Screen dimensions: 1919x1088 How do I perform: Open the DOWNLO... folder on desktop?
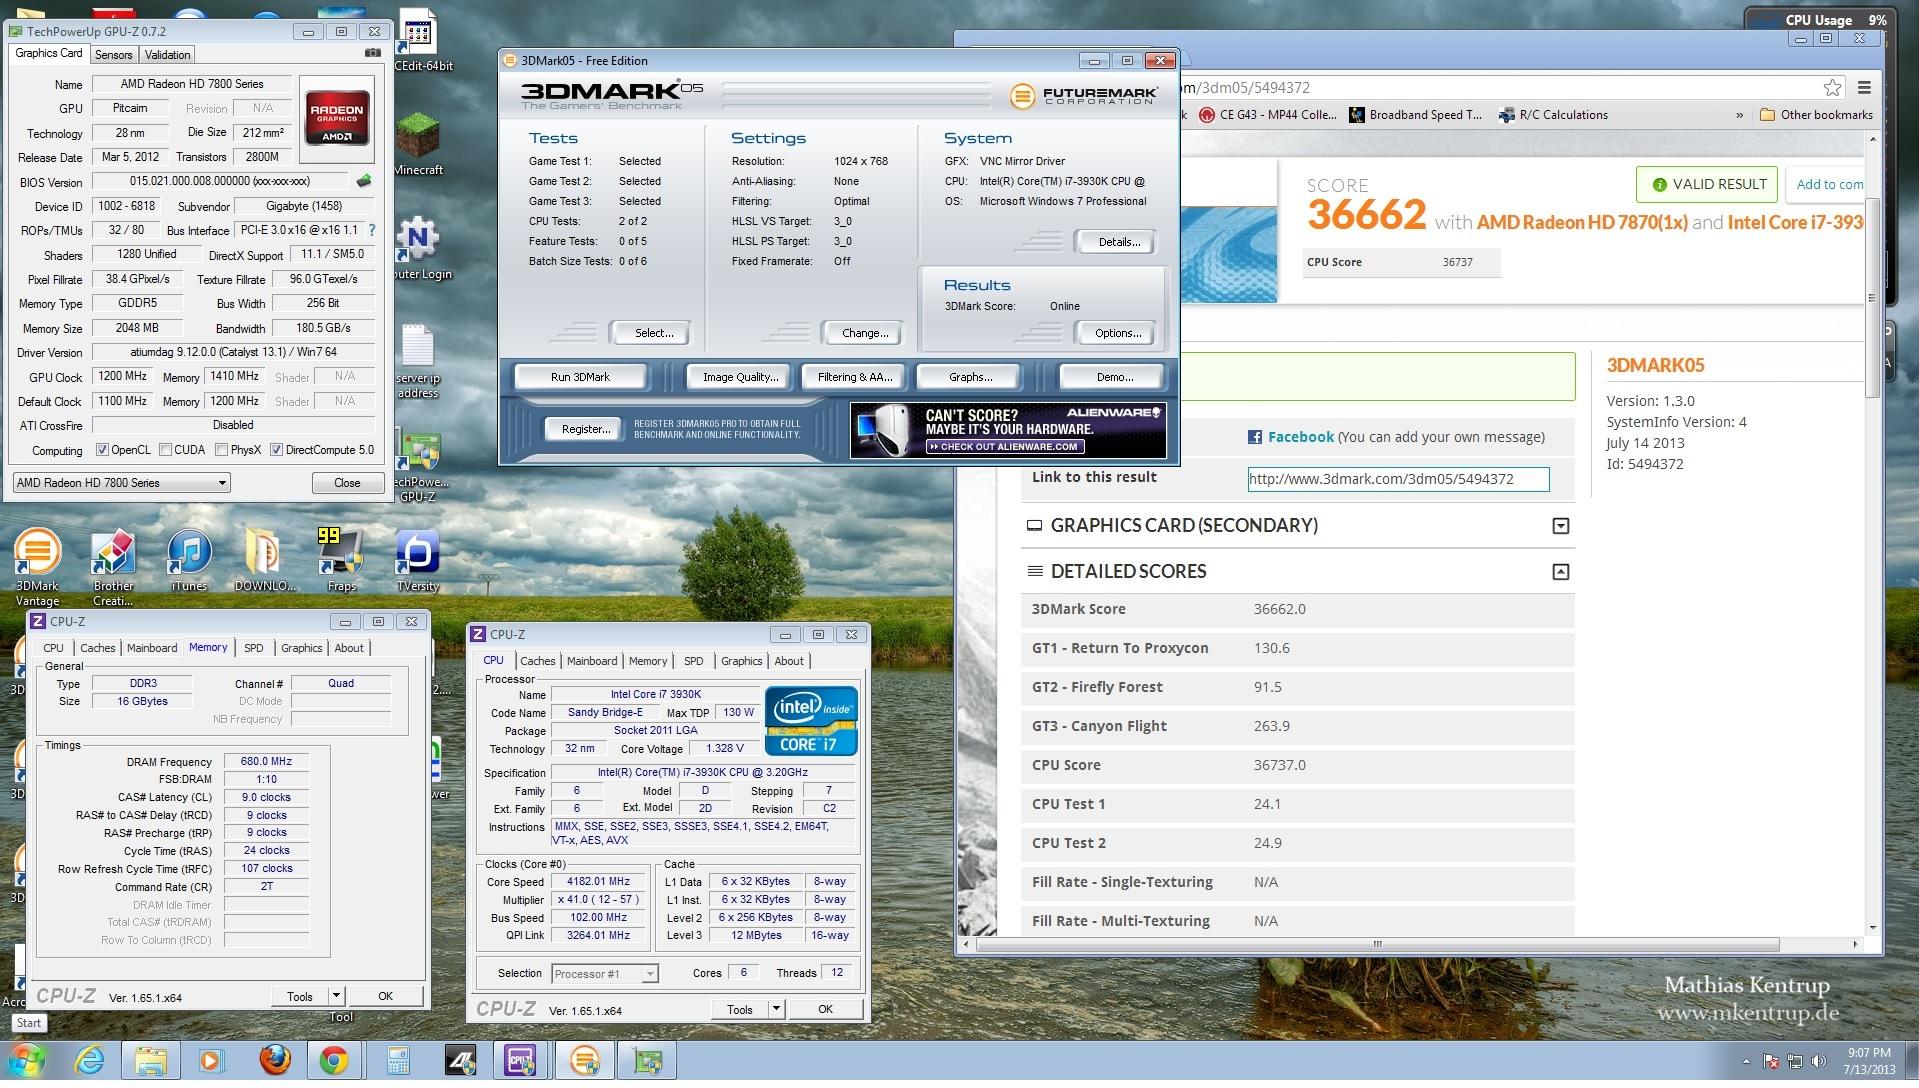tap(265, 560)
